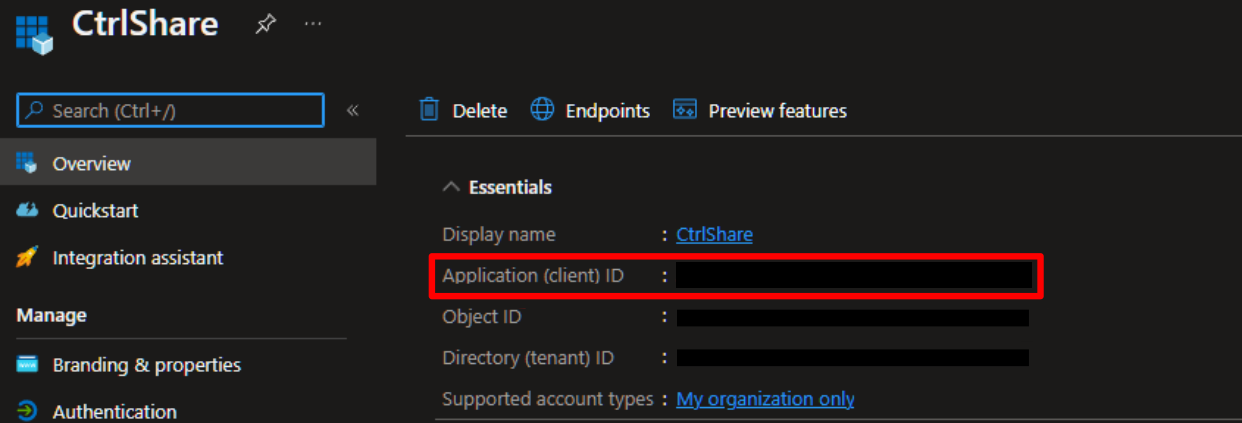Click the Delete button label
1242x423 pixels.
coord(479,111)
